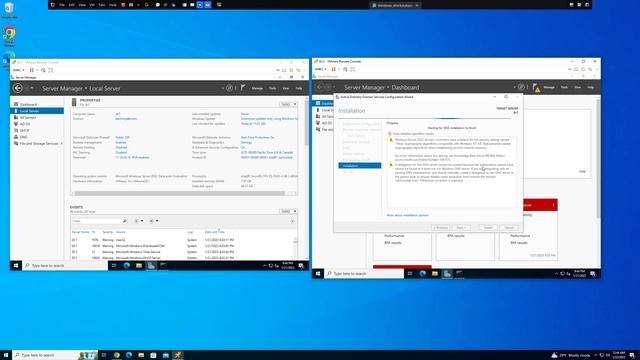Image resolution: width=640 pixels, height=360 pixels.
Task: Open File Explorer in left VM taskbar
Action: tap(139, 266)
